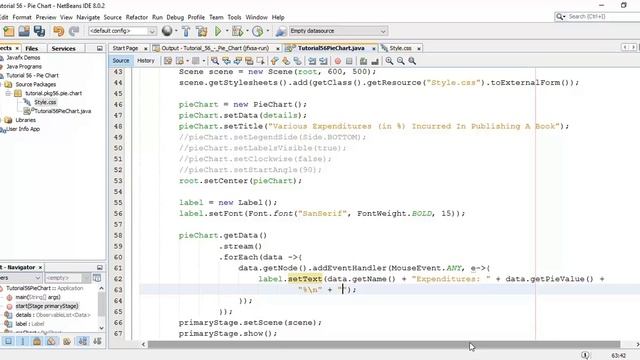This screenshot has height=360, width=640.
Task: Clean and Build project with broom icon
Action: click(x=202, y=31)
